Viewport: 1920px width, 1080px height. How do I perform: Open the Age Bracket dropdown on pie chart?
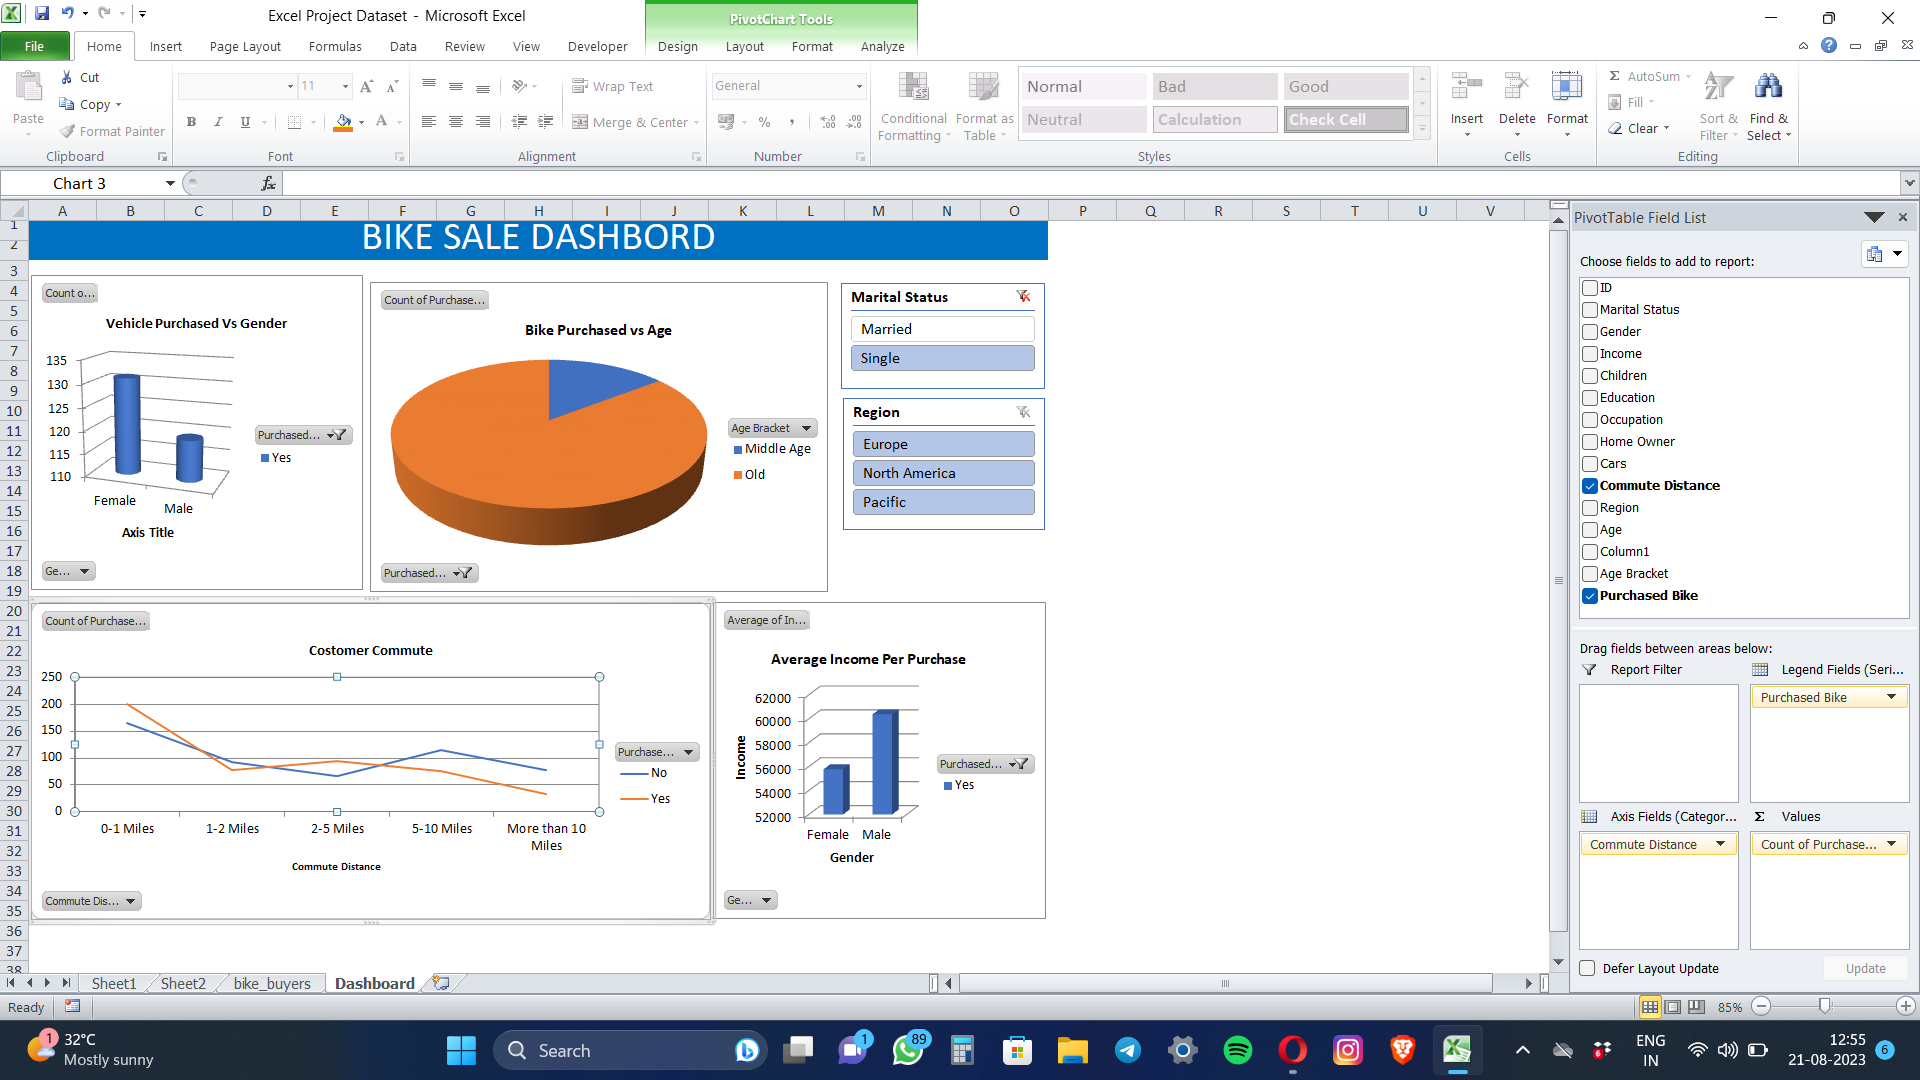point(805,427)
